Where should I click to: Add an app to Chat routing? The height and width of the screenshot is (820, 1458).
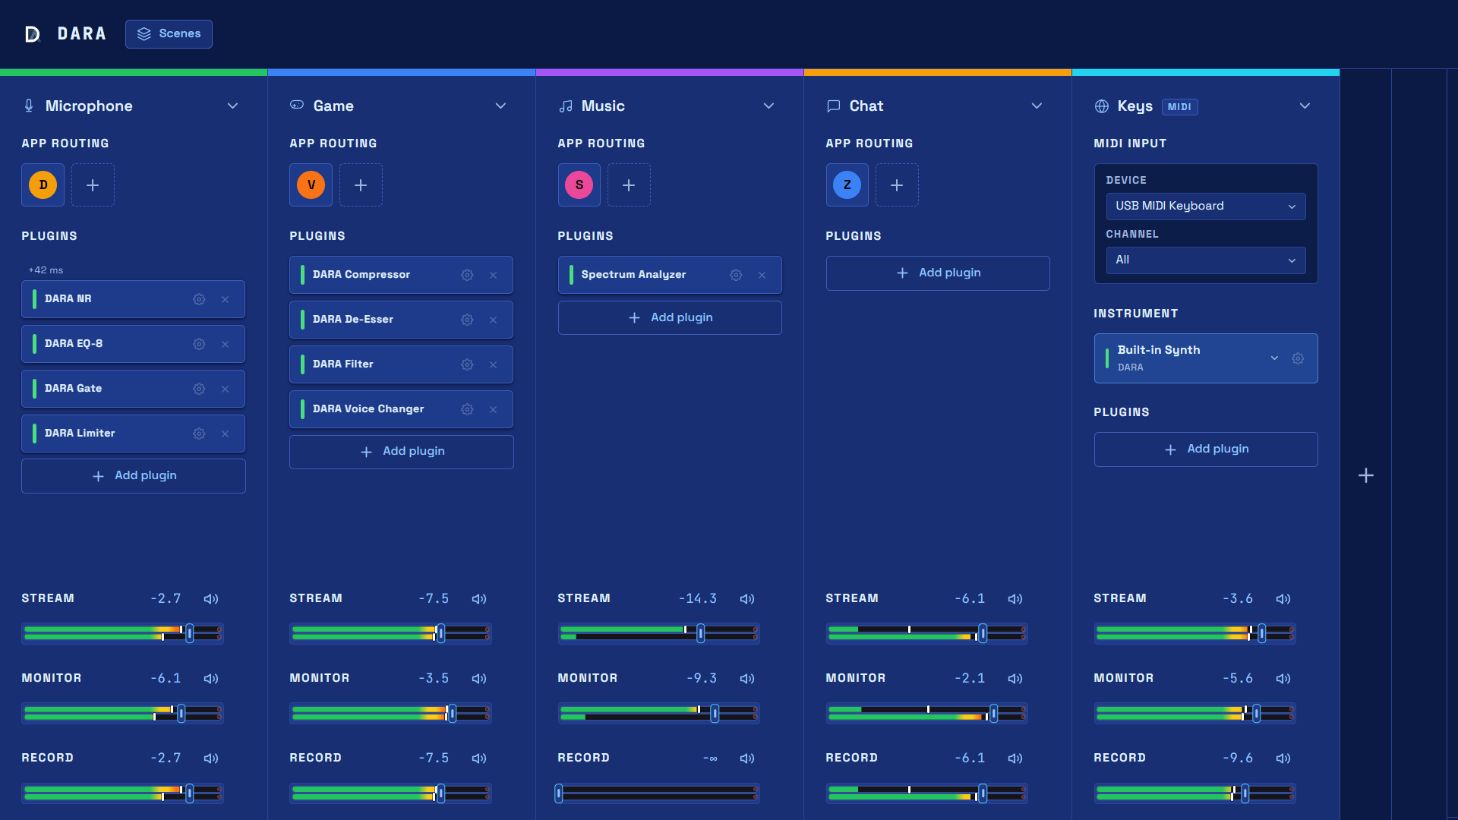(x=897, y=185)
